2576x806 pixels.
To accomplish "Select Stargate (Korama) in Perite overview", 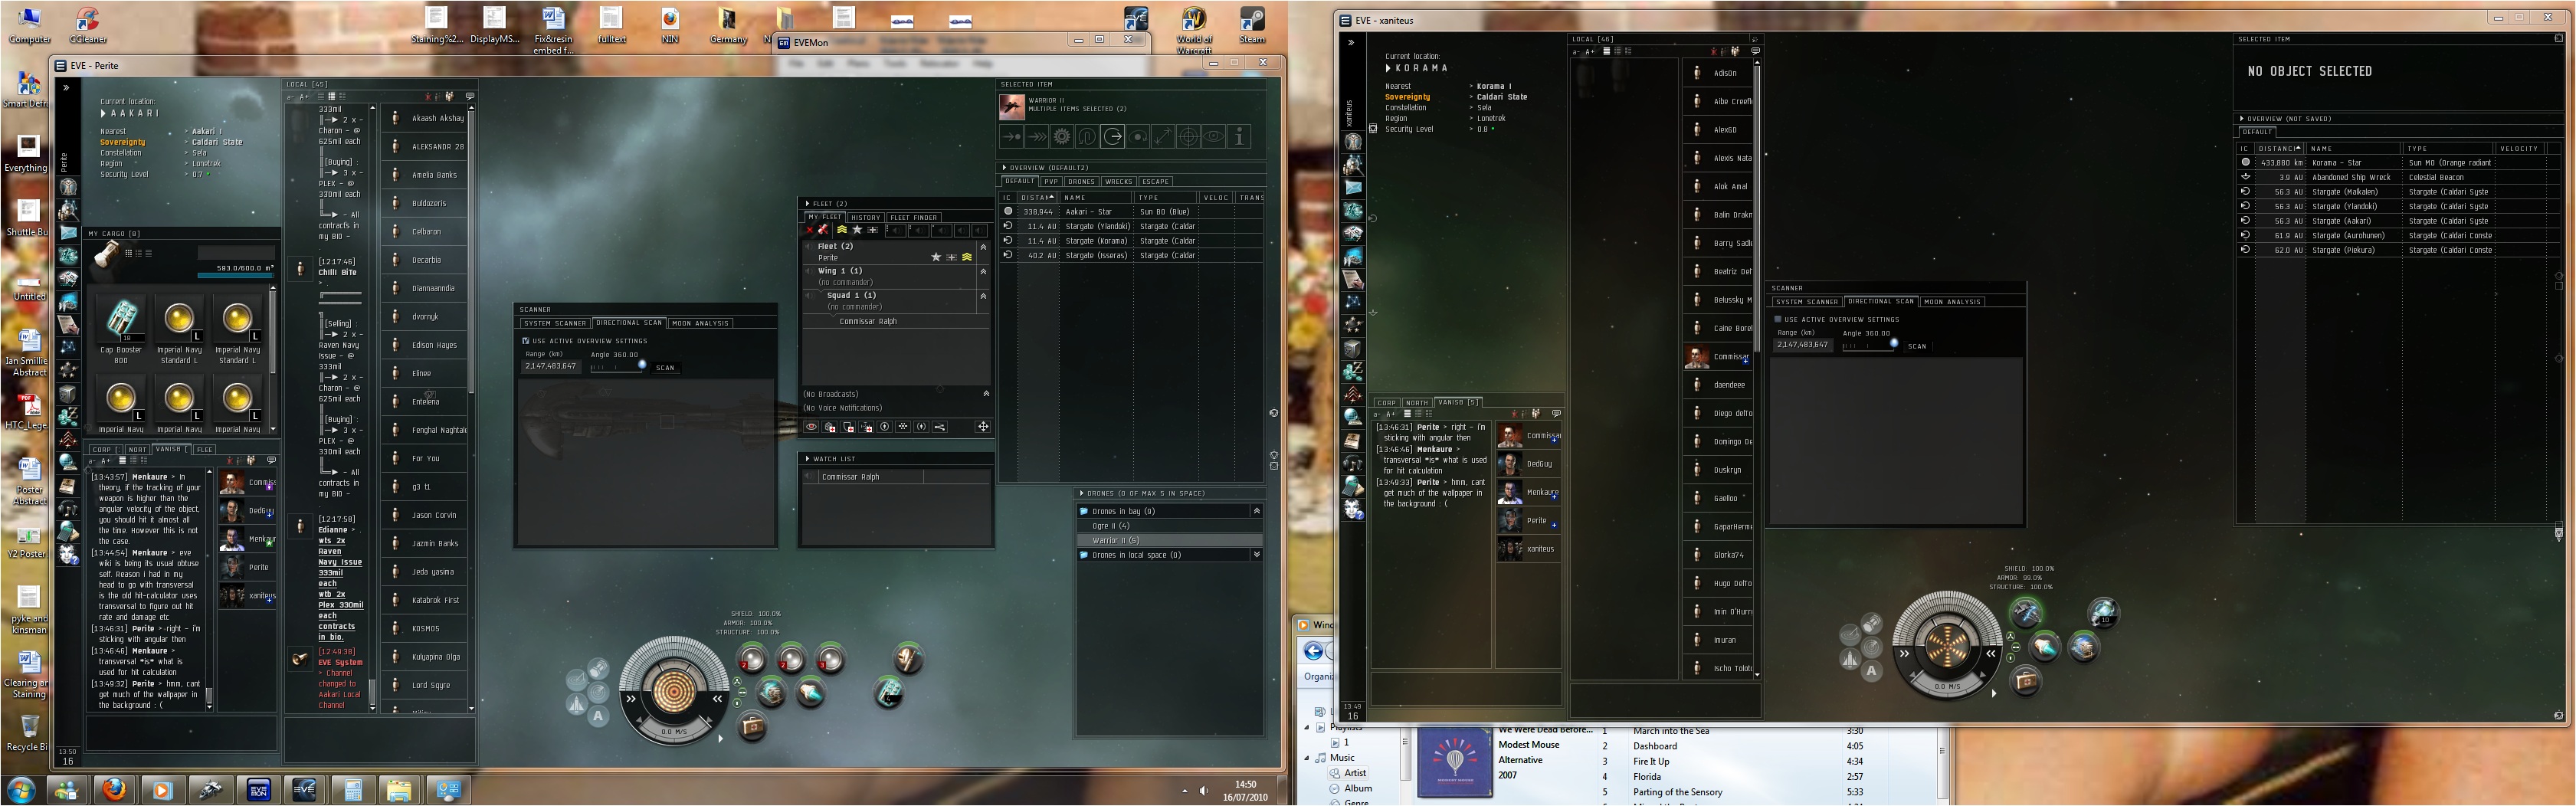I will 1131,241.
